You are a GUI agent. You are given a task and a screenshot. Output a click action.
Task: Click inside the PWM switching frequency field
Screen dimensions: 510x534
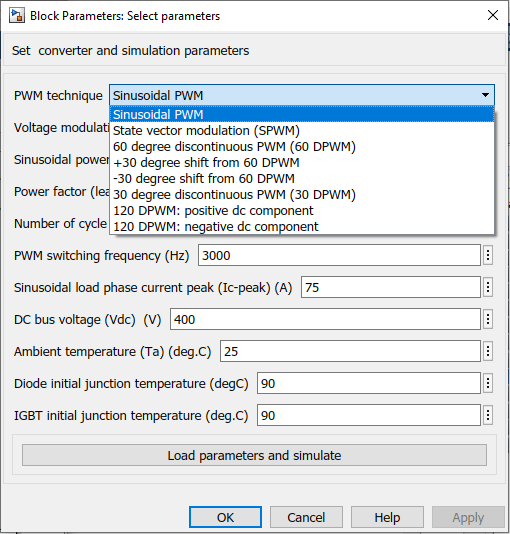(x=339, y=255)
